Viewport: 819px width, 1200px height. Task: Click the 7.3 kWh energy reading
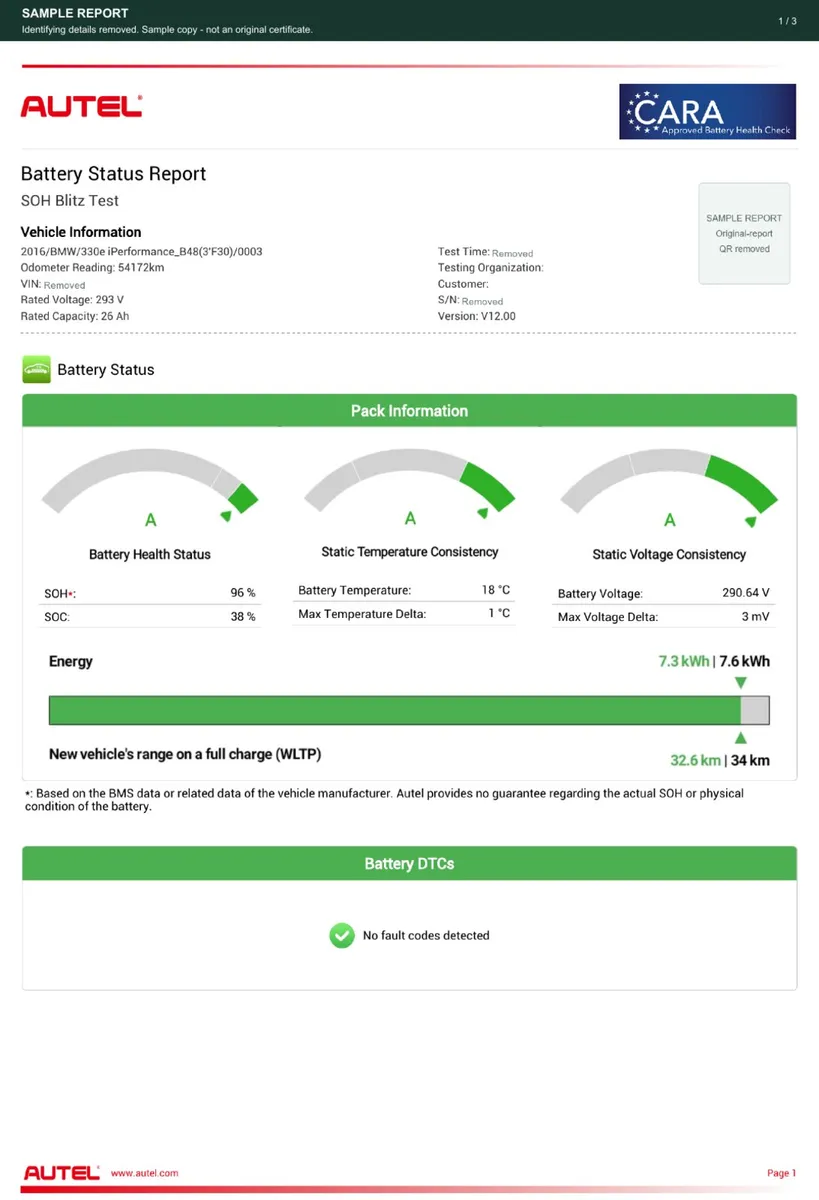tap(684, 661)
